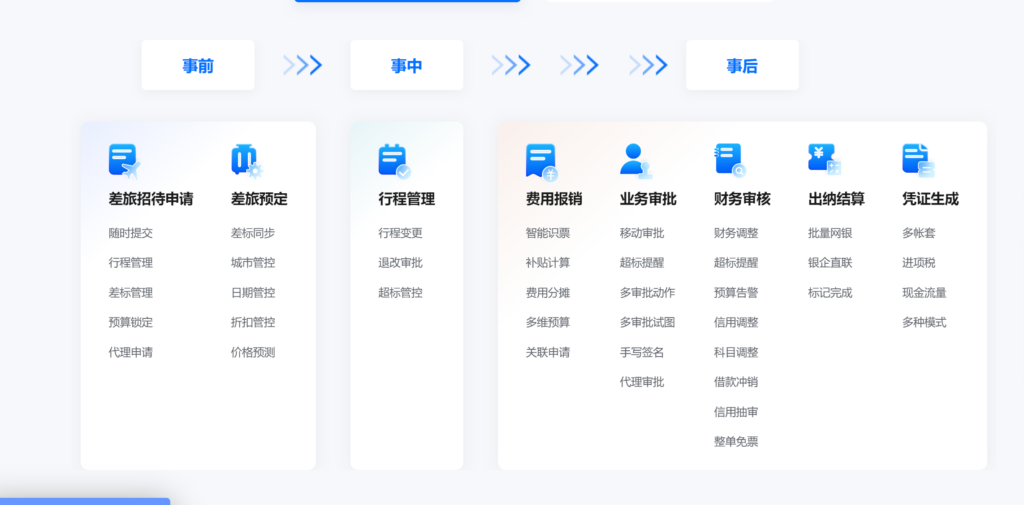The height and width of the screenshot is (505, 1024).
Task: Click the 行程管理 calendar check icon
Action: click(x=394, y=160)
